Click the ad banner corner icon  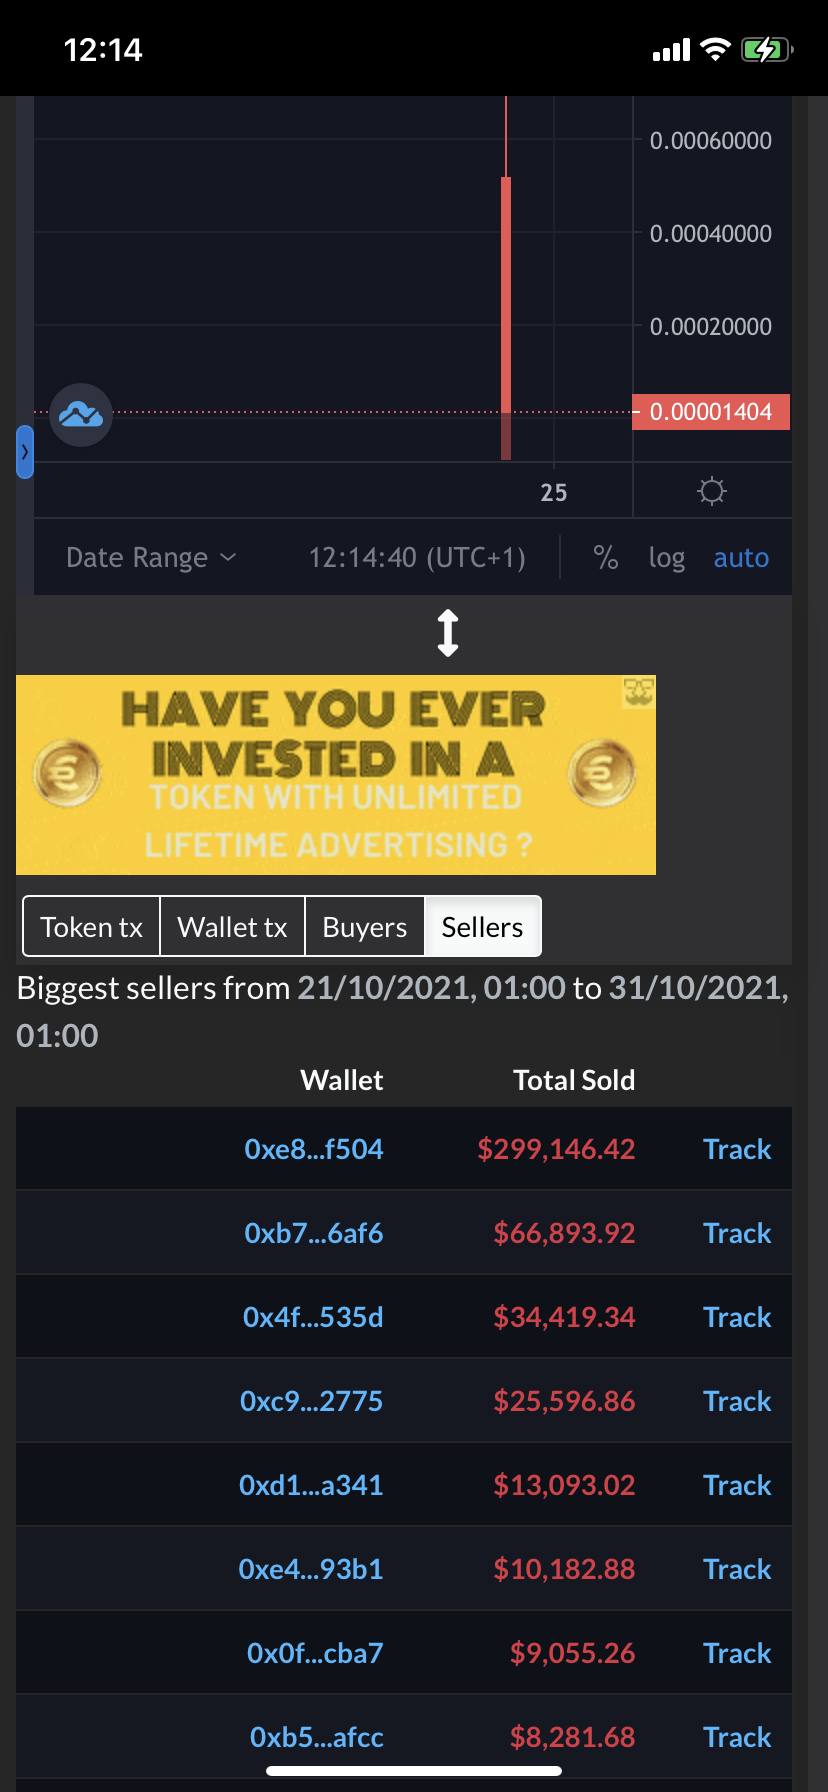tap(639, 691)
